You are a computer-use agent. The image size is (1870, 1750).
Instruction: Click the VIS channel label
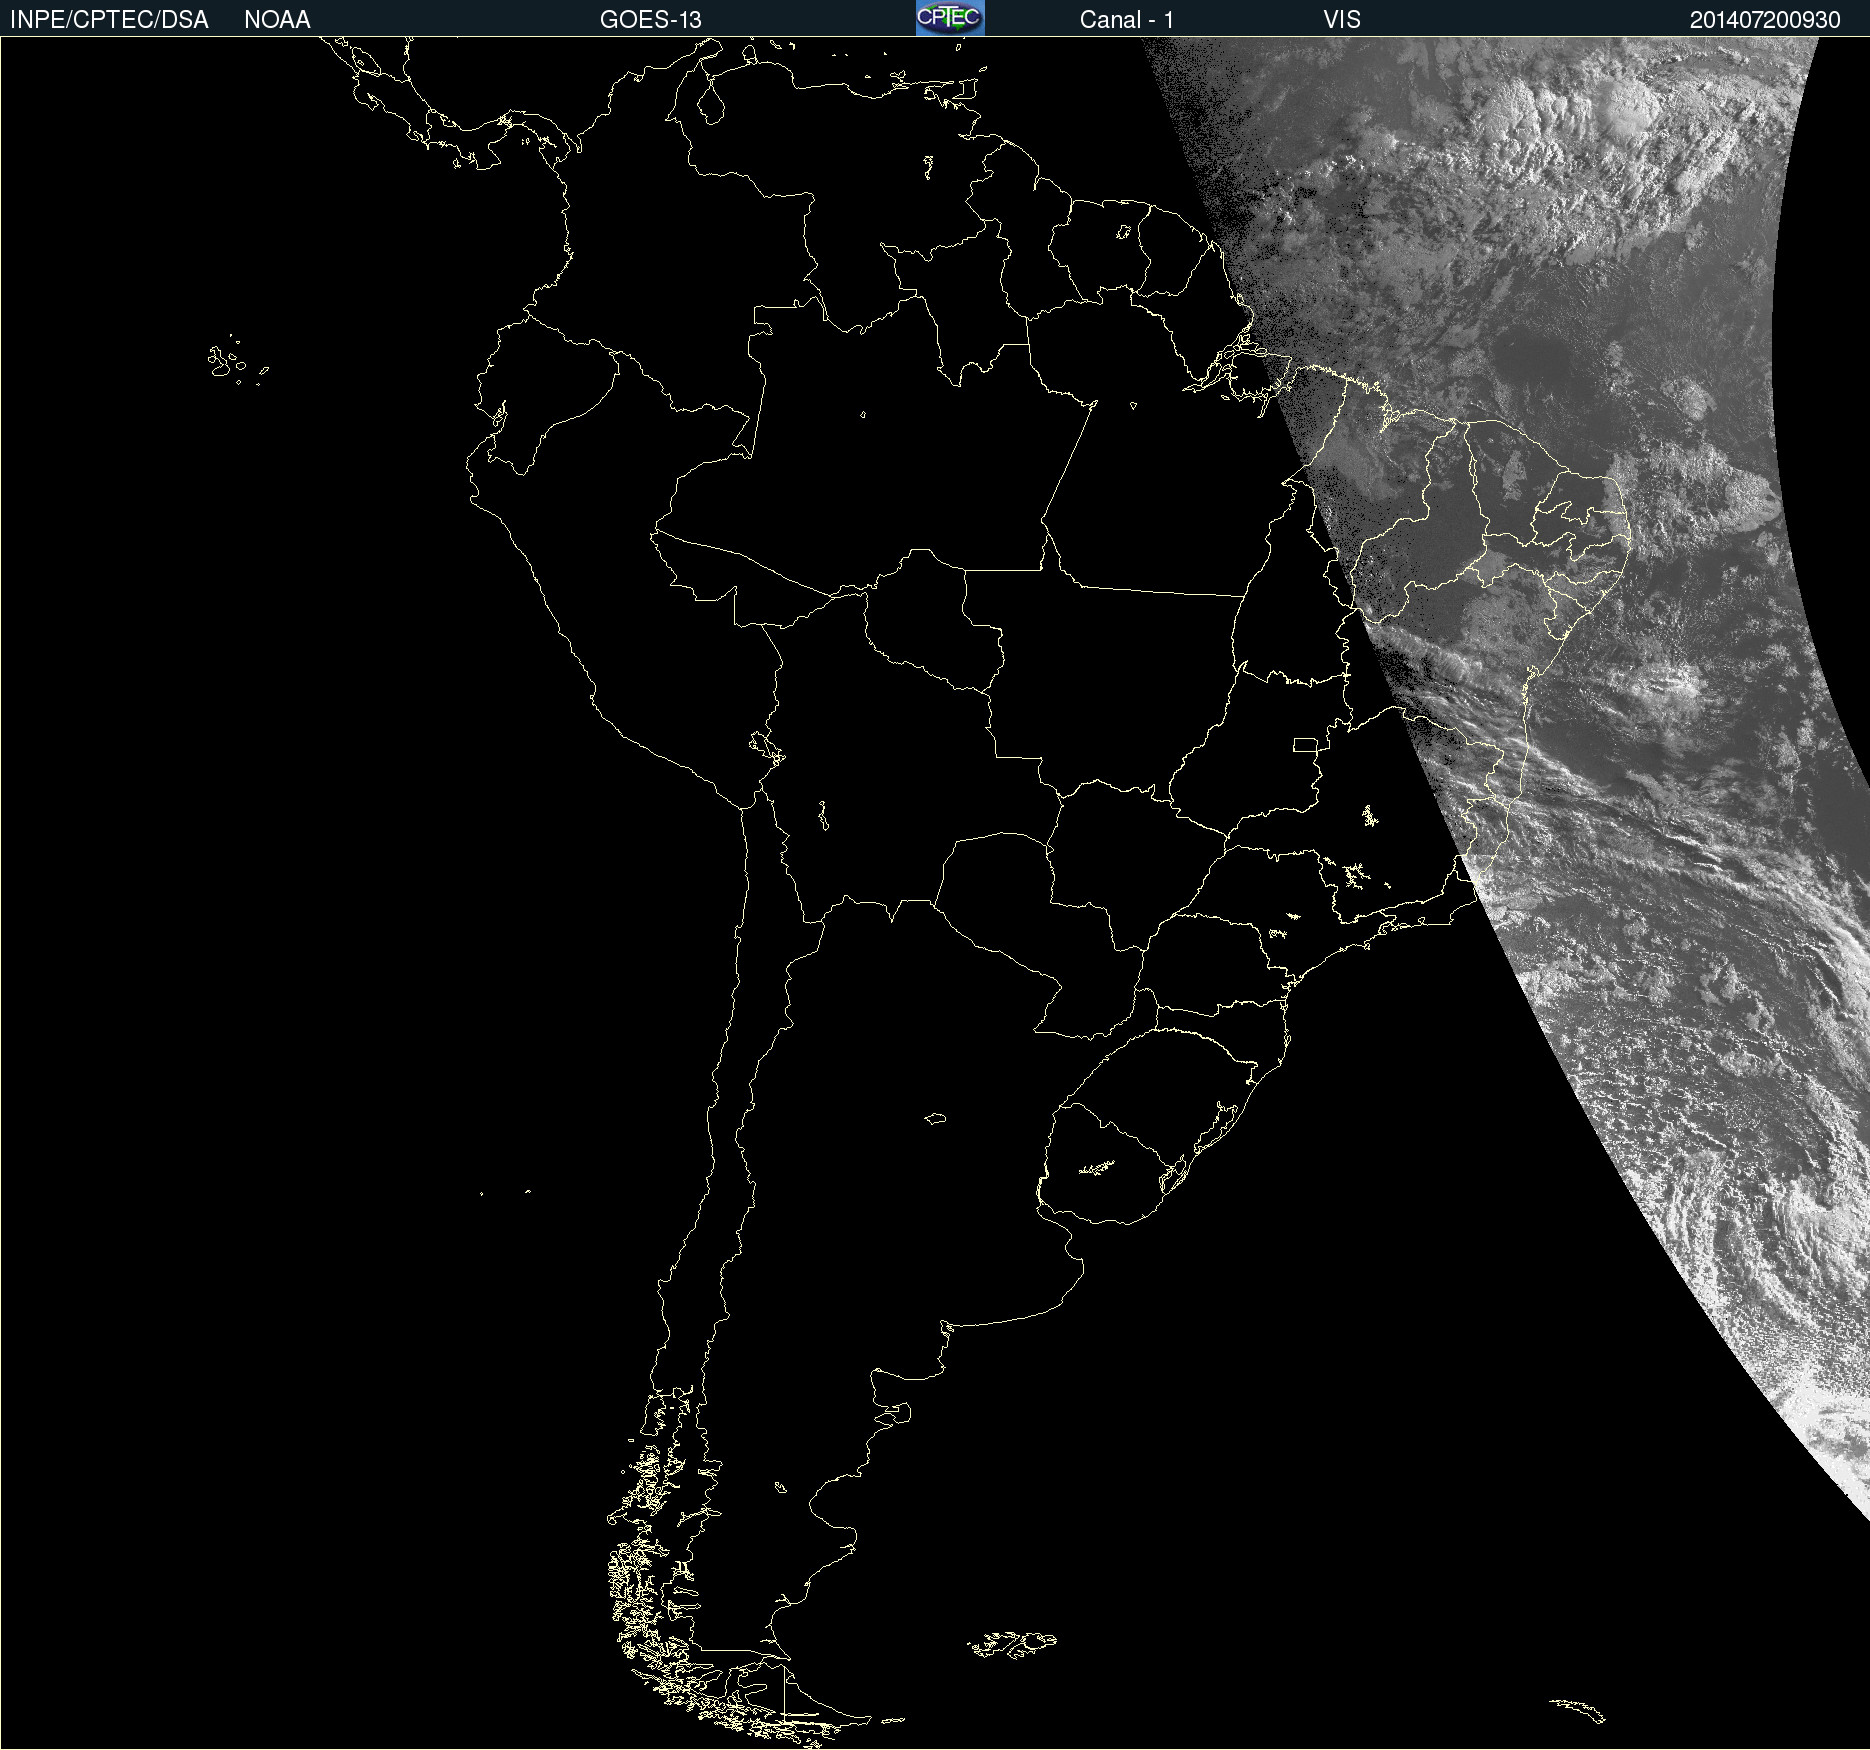(1342, 20)
